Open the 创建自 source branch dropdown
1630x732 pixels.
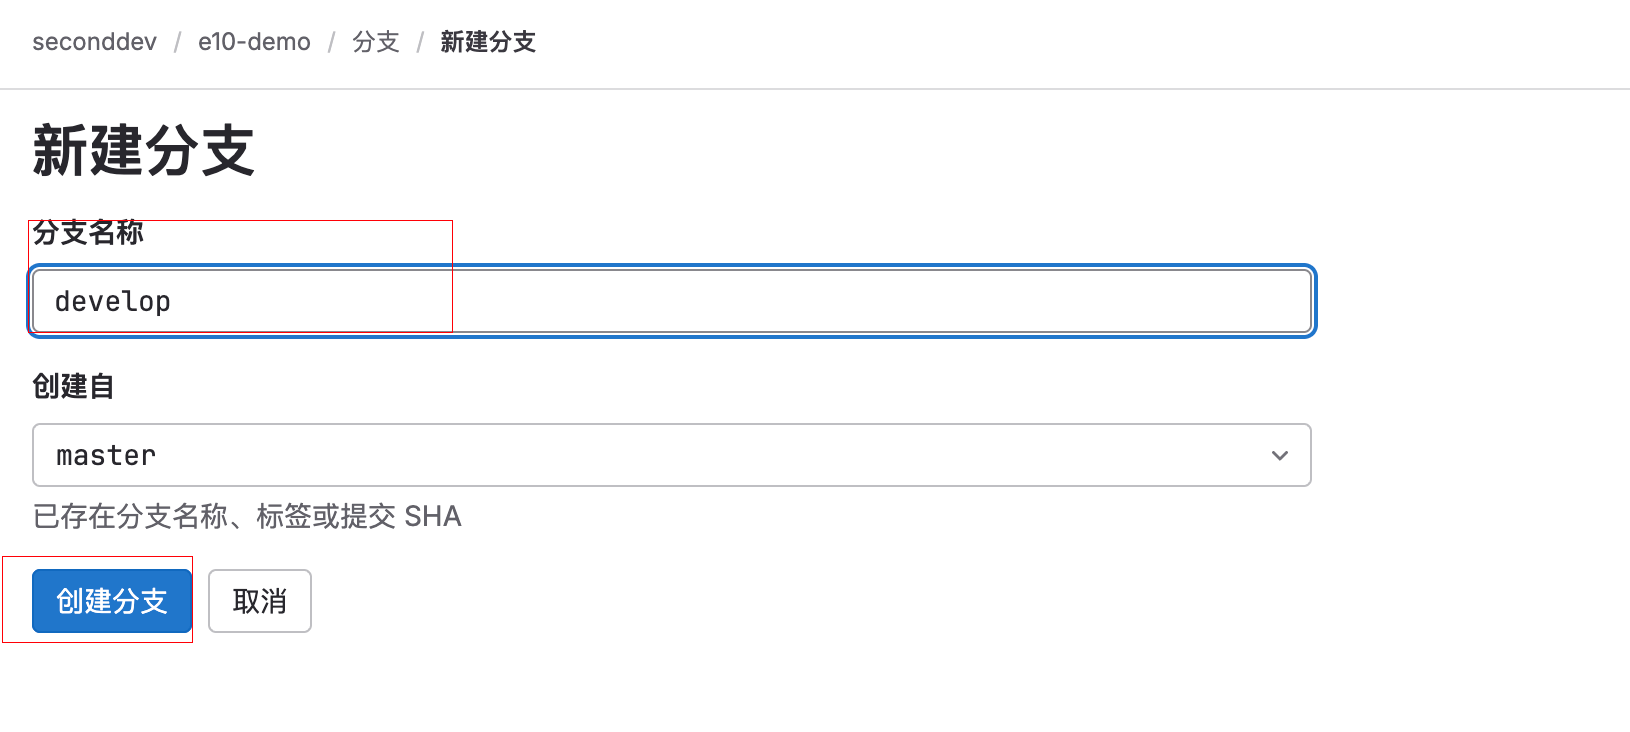click(x=670, y=455)
